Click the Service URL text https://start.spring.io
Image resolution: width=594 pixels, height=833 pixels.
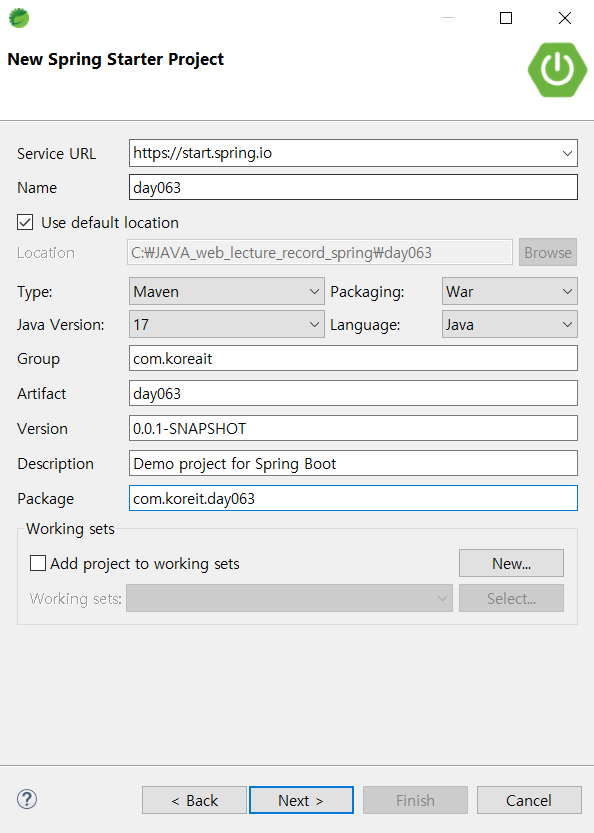202,153
